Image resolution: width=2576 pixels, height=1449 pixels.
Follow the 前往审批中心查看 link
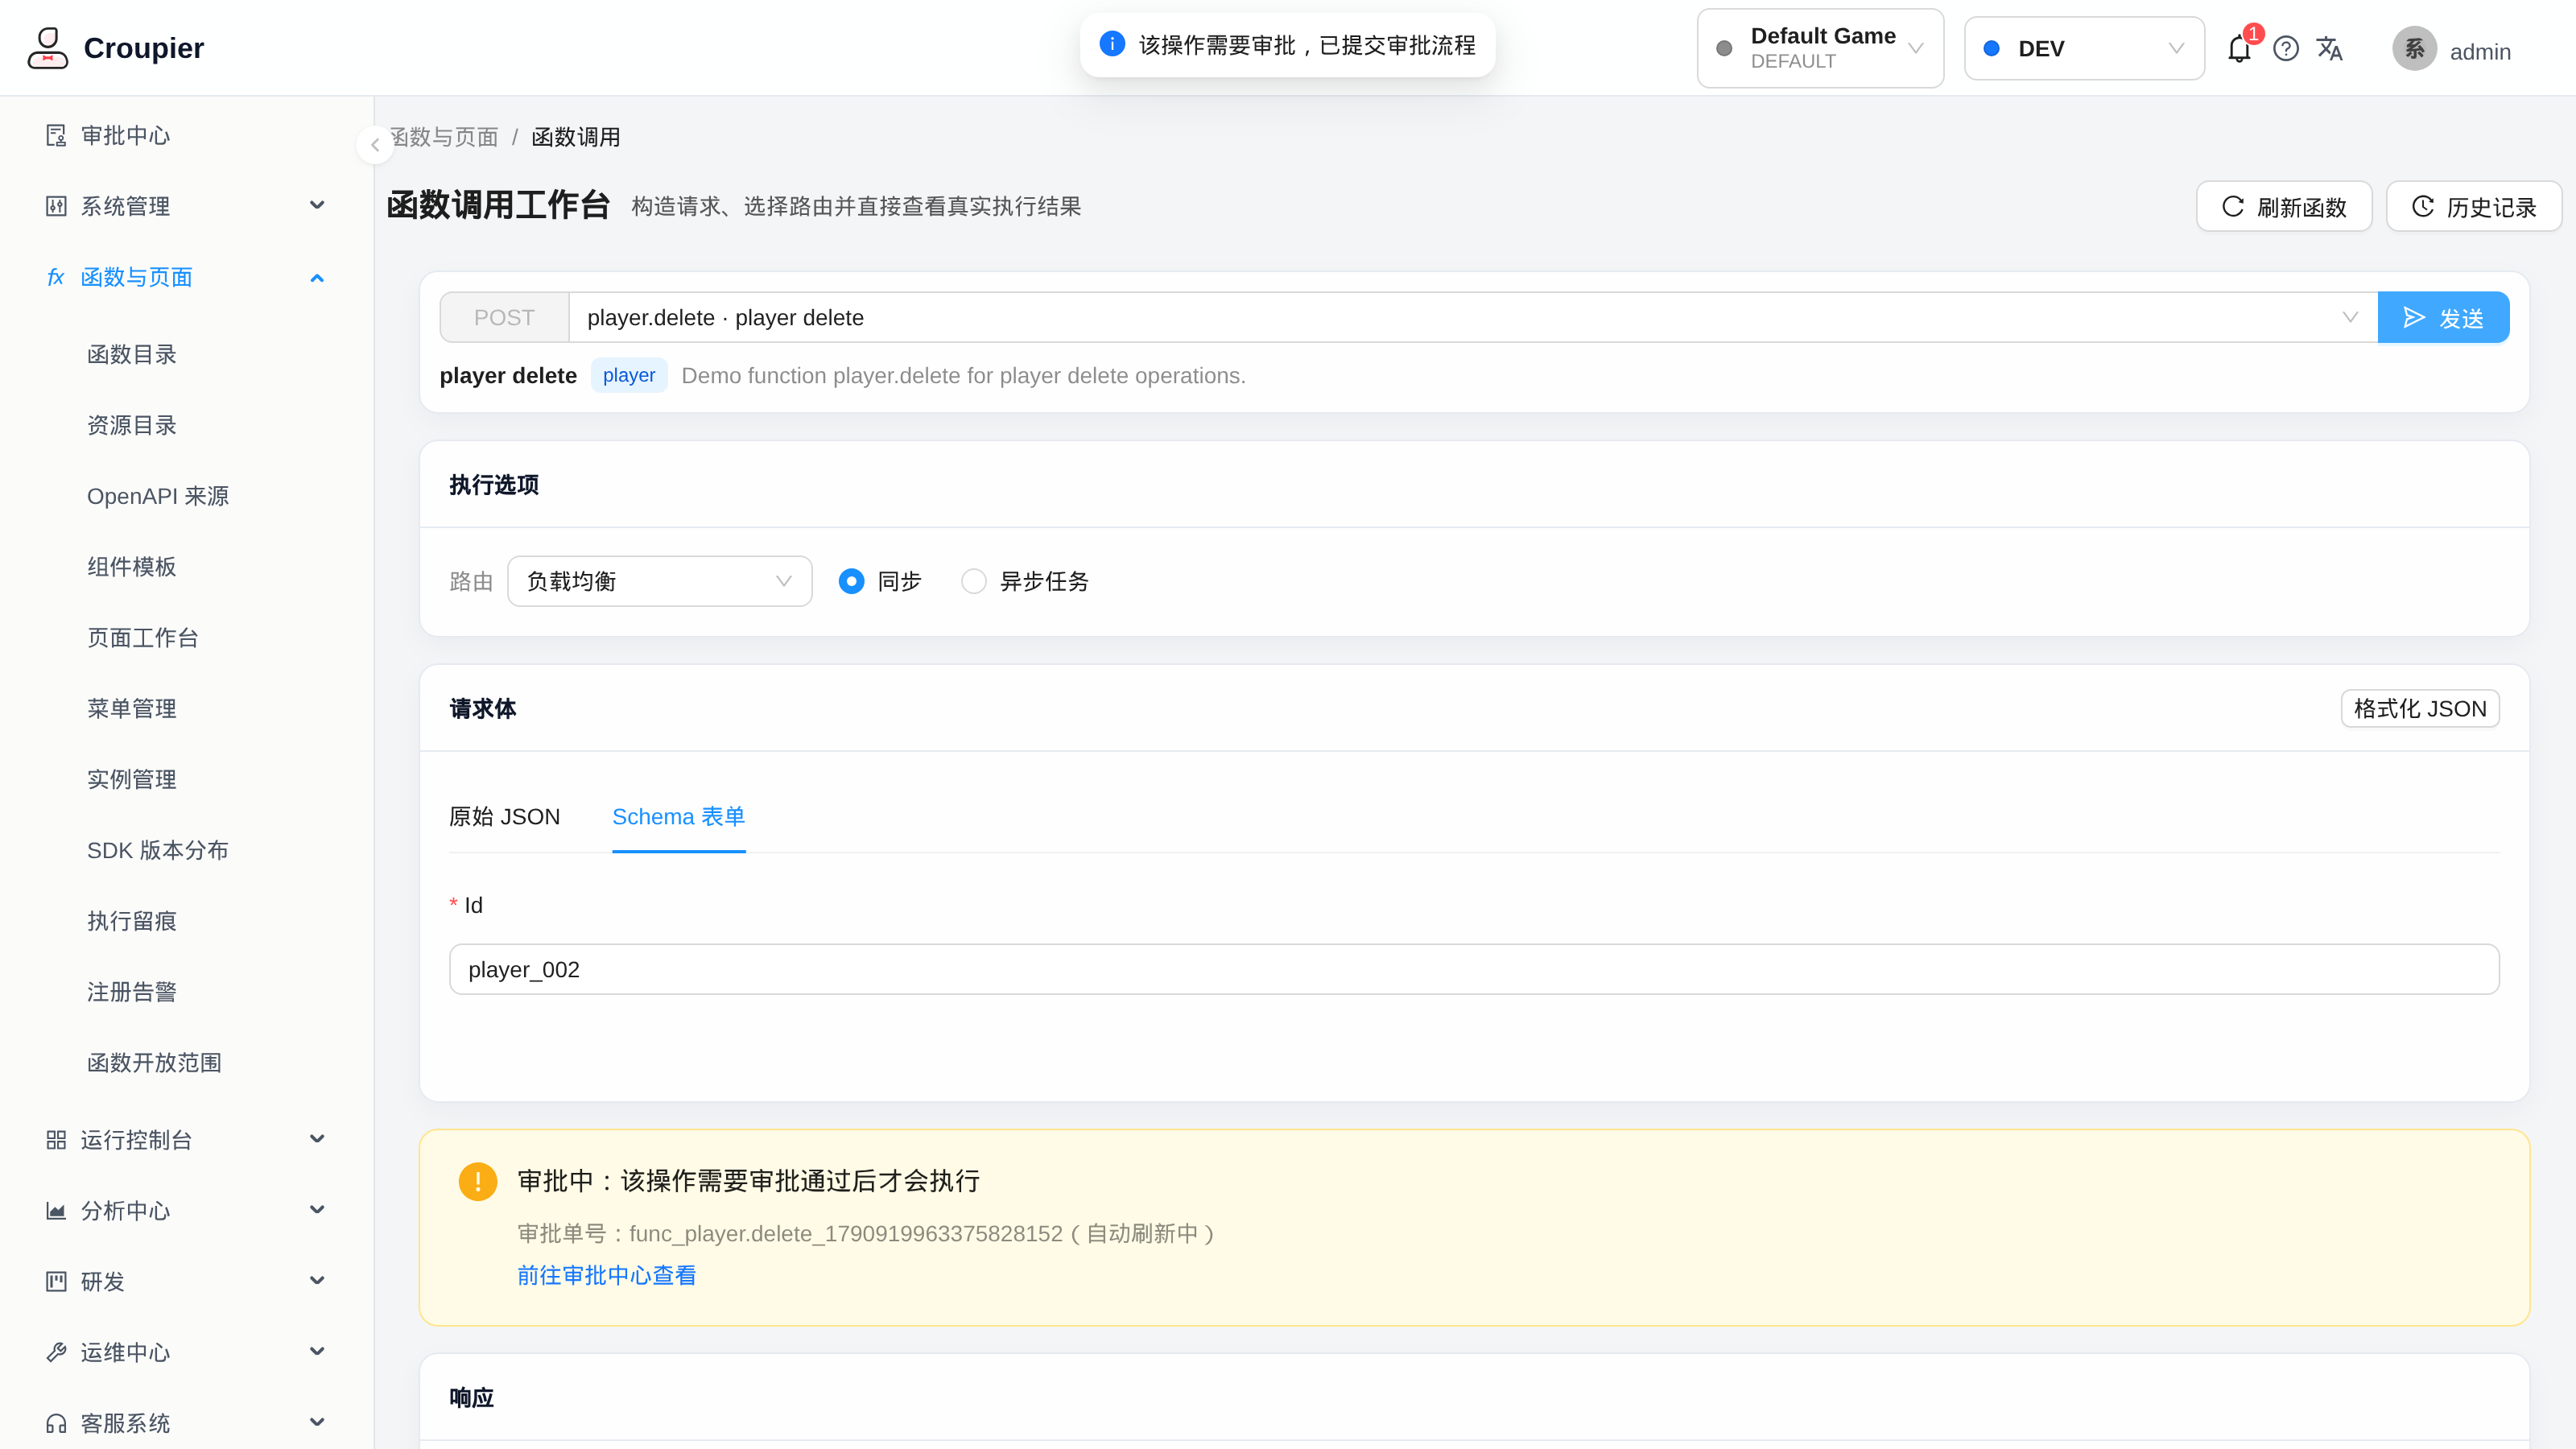[607, 1275]
